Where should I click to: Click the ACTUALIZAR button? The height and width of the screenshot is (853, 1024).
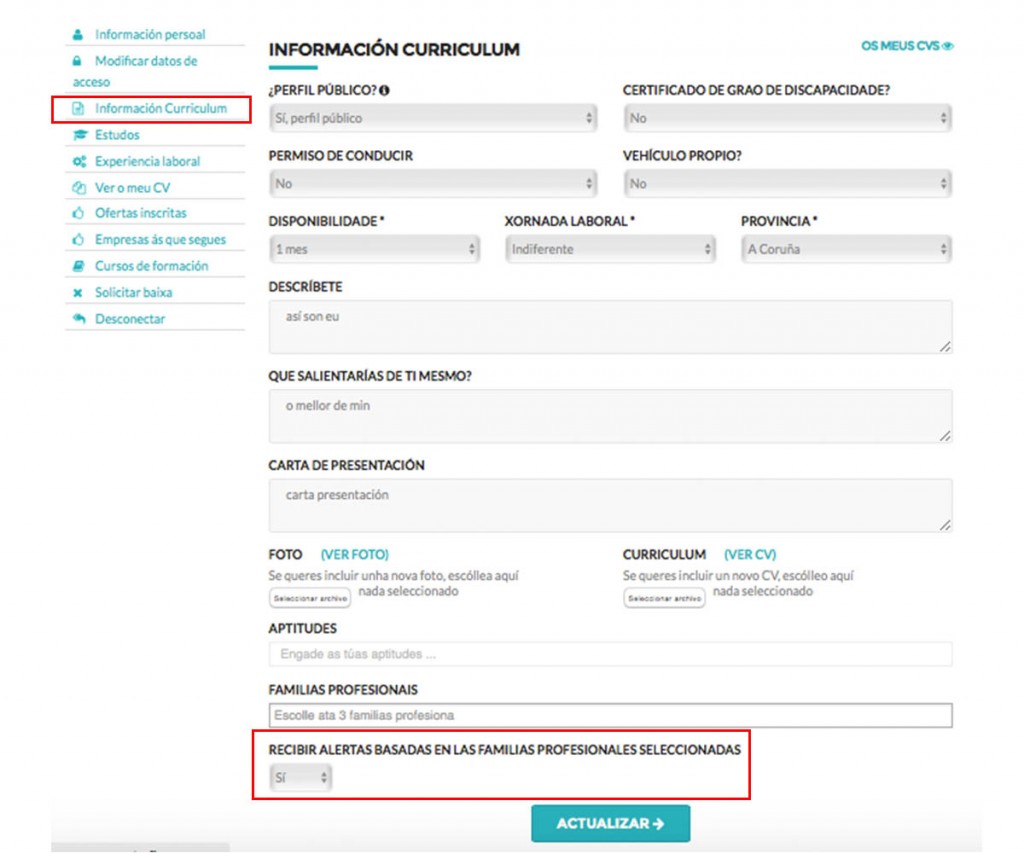[x=611, y=824]
